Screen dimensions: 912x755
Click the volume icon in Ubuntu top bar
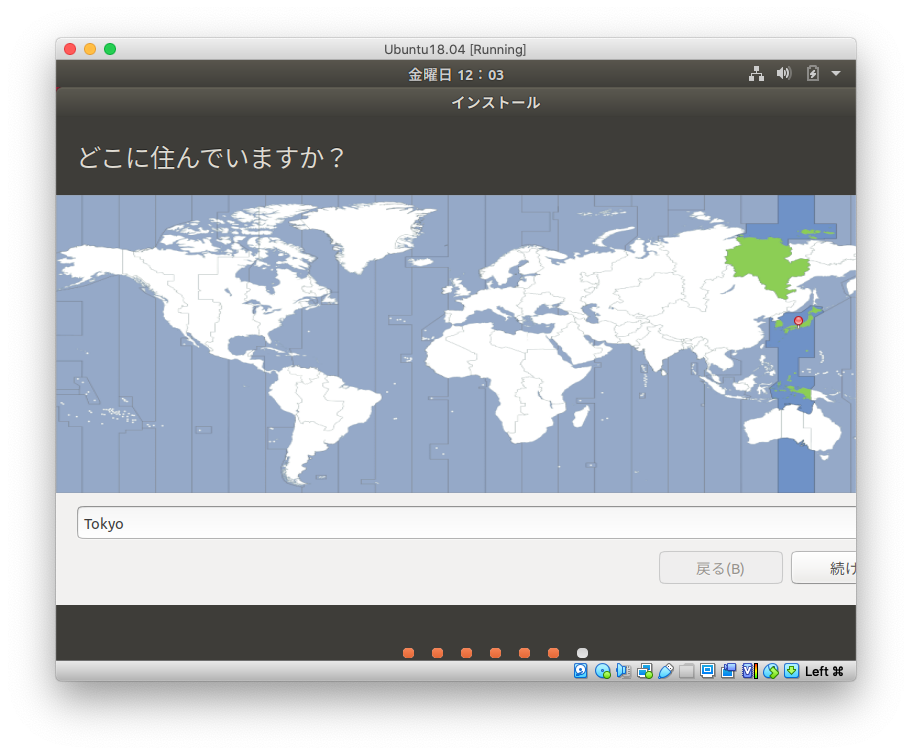coord(783,72)
